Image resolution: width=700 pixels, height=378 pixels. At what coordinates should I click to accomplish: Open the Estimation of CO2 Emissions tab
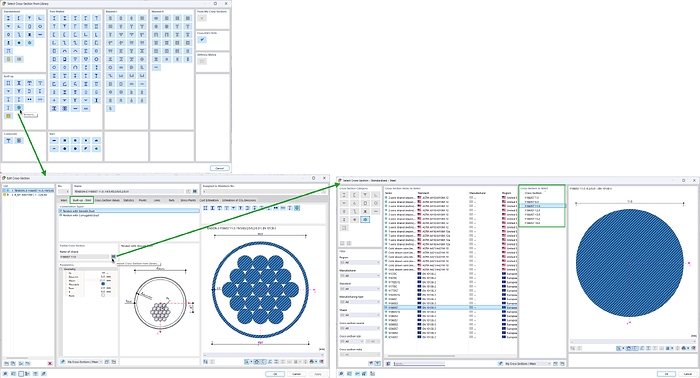[x=239, y=200]
